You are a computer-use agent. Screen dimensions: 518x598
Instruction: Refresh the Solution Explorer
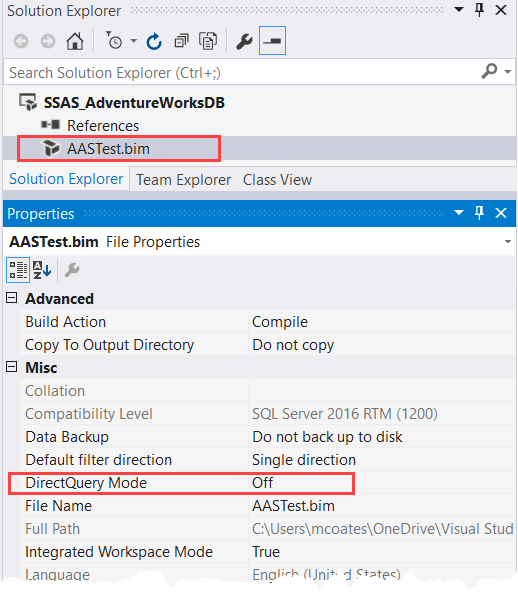pyautogui.click(x=154, y=41)
